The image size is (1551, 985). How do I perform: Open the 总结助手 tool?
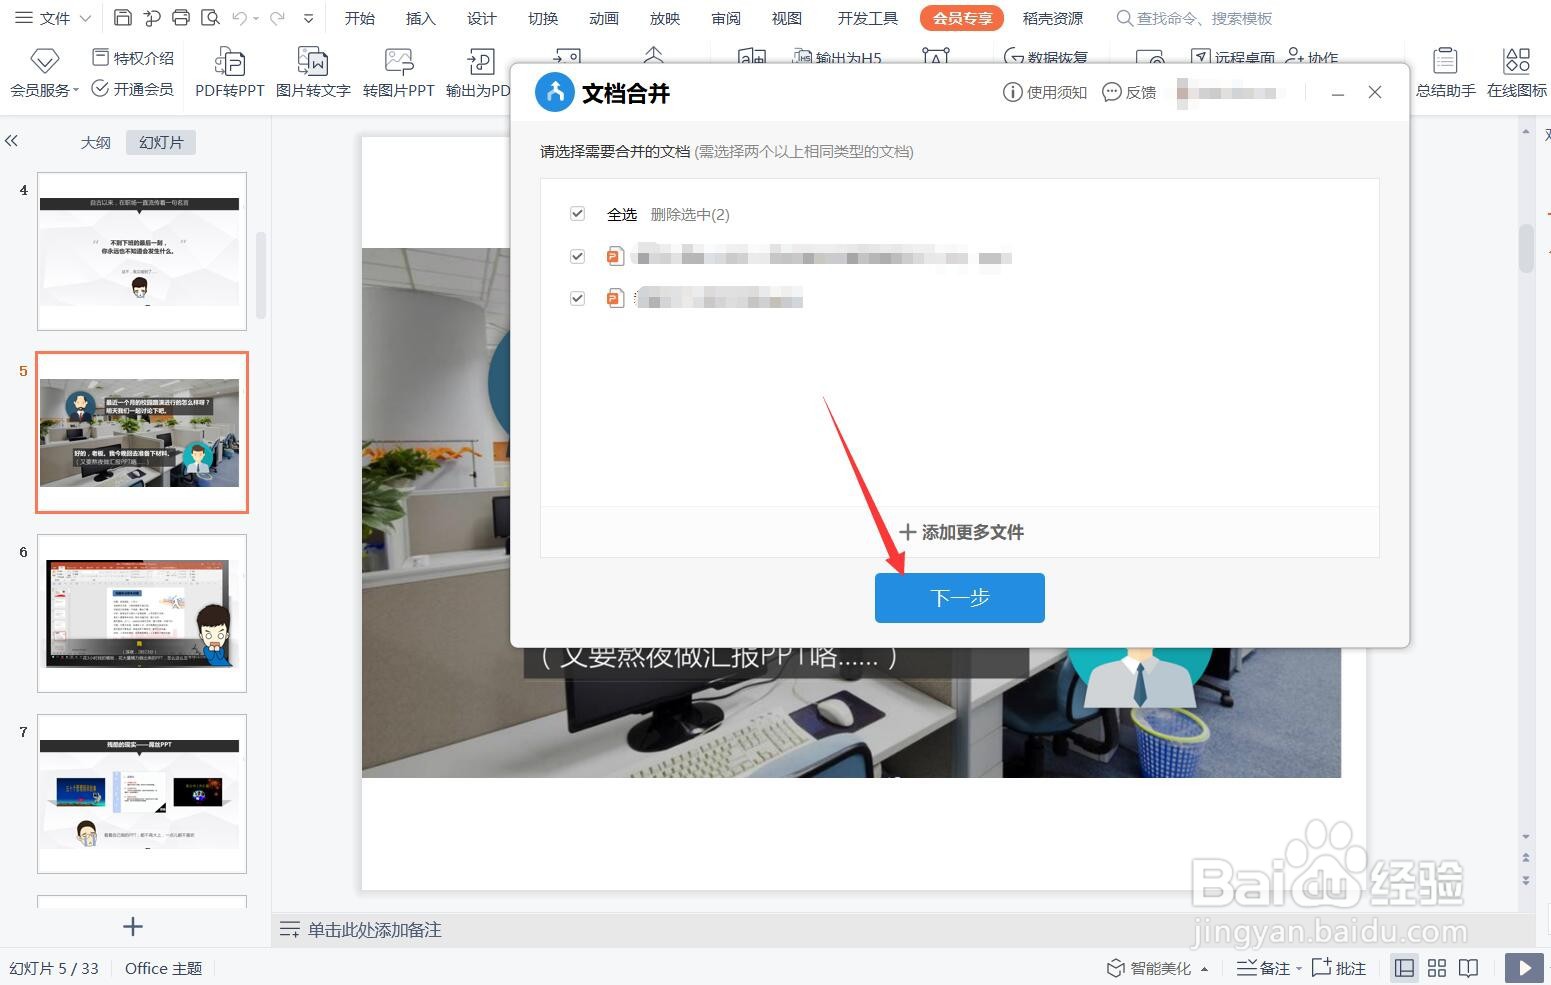click(x=1445, y=73)
